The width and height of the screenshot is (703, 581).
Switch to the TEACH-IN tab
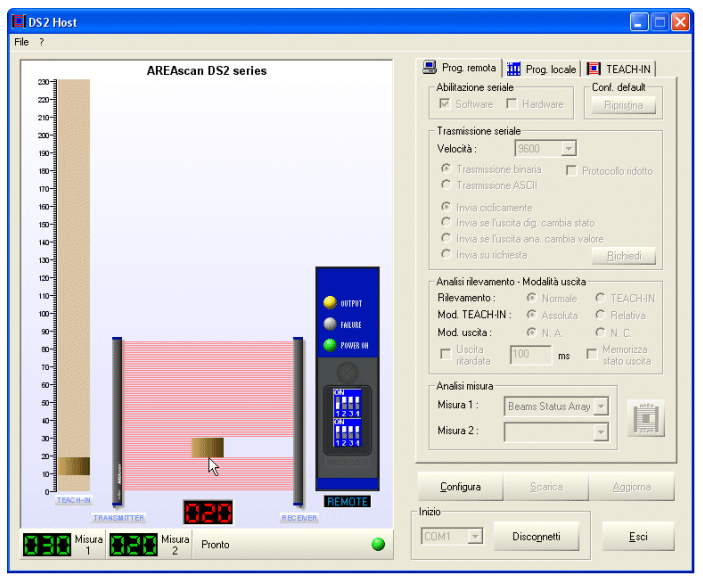point(619,69)
